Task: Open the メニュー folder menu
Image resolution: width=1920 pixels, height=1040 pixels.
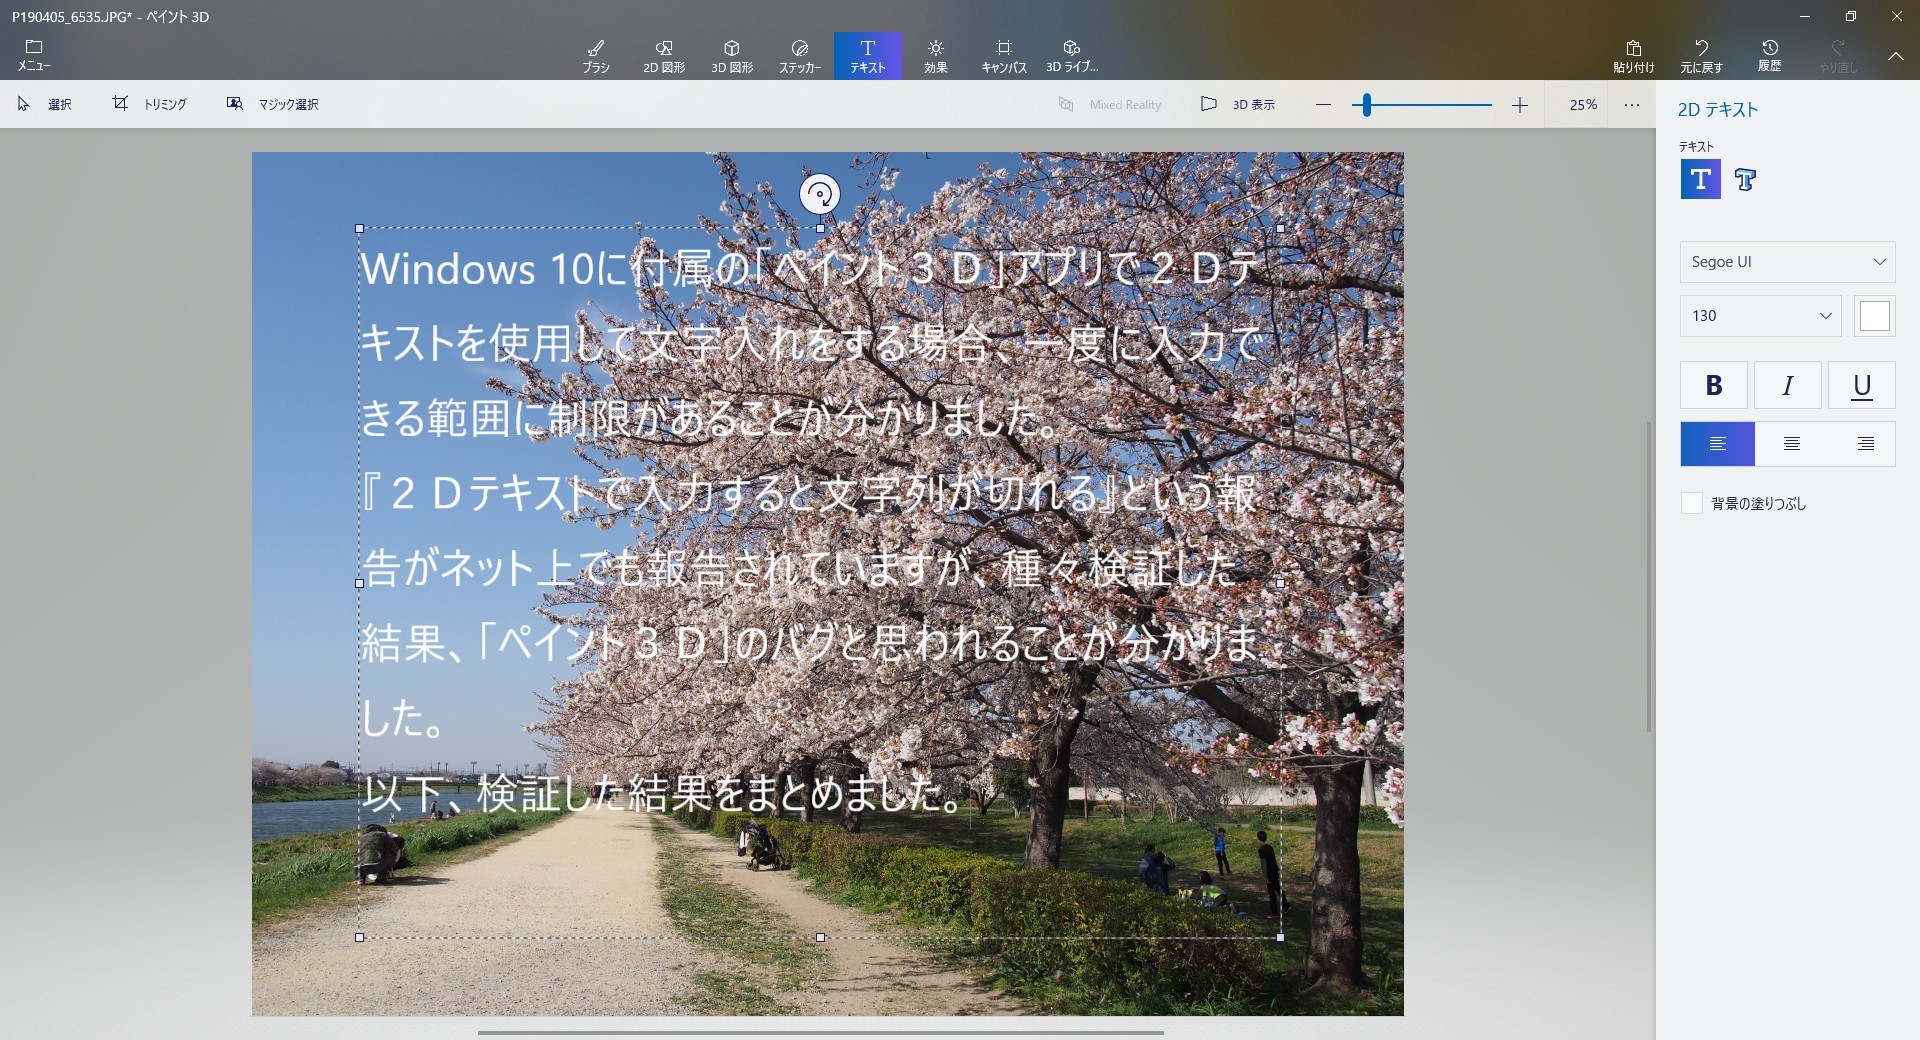Action: (34, 55)
